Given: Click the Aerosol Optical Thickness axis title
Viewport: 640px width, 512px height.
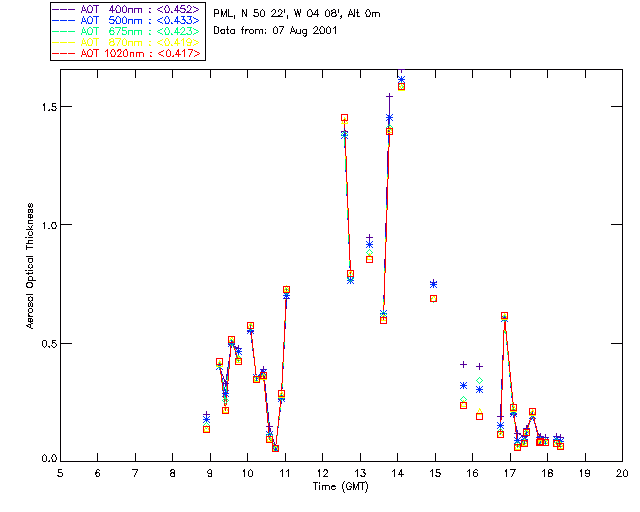Looking at the screenshot, I should tap(30, 266).
